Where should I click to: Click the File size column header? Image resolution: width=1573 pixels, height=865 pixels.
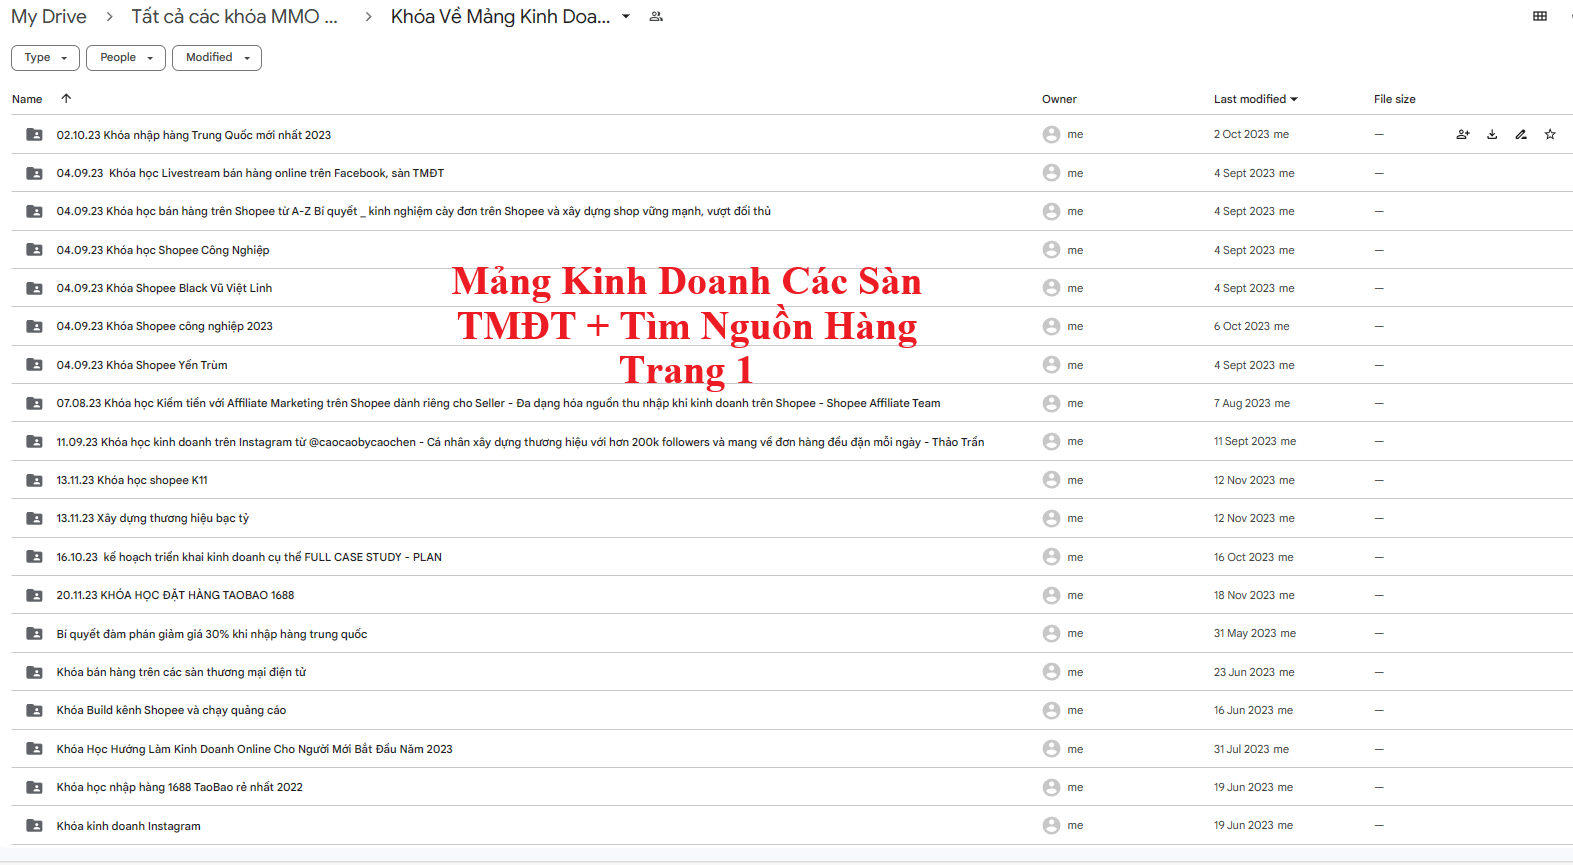pos(1394,99)
